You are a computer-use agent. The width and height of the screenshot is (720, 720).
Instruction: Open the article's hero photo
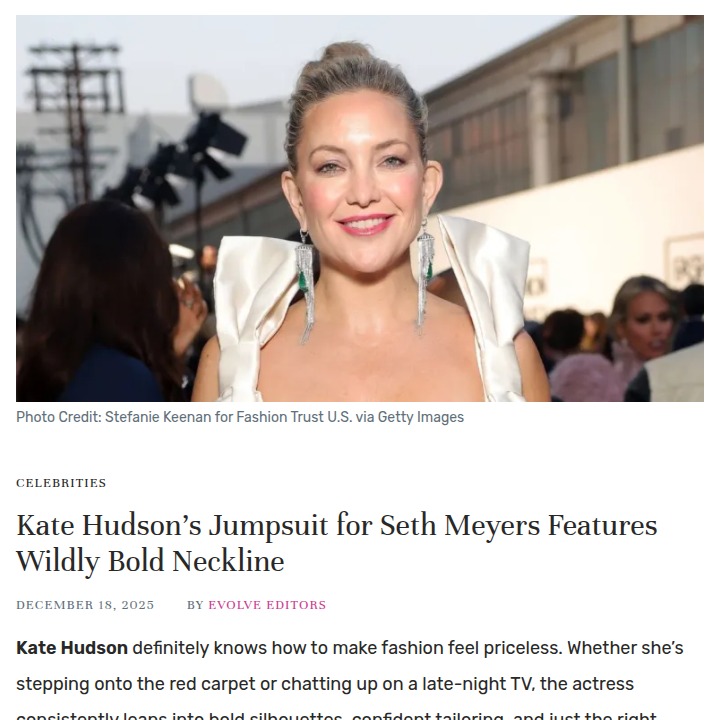(360, 208)
